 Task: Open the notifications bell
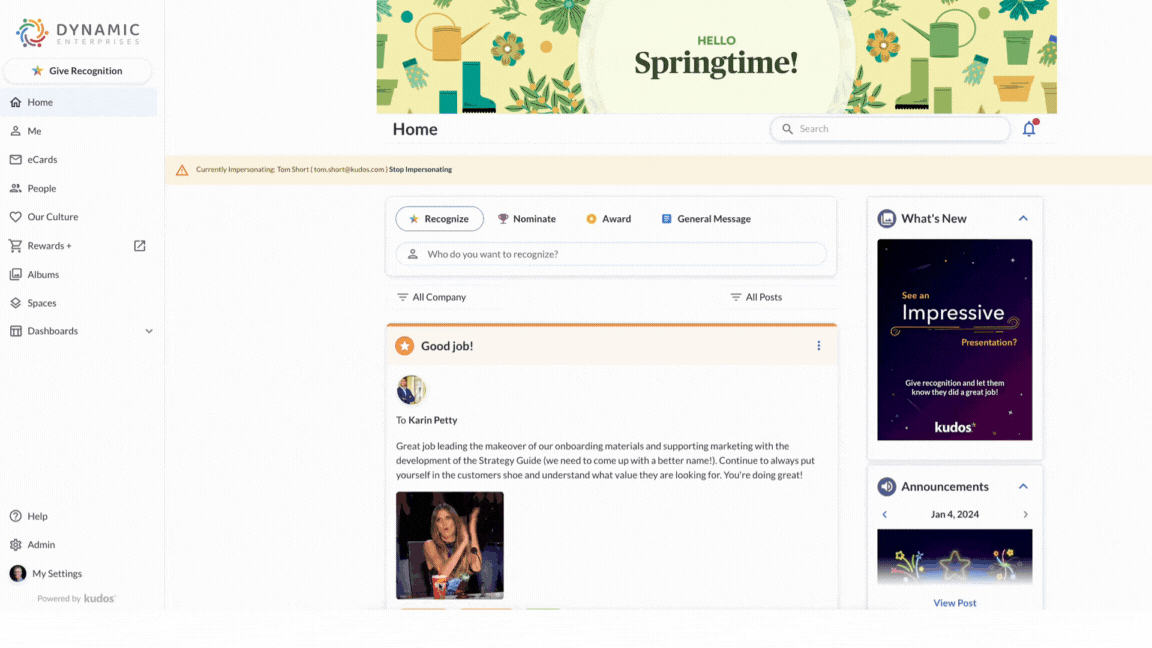[x=1029, y=129]
